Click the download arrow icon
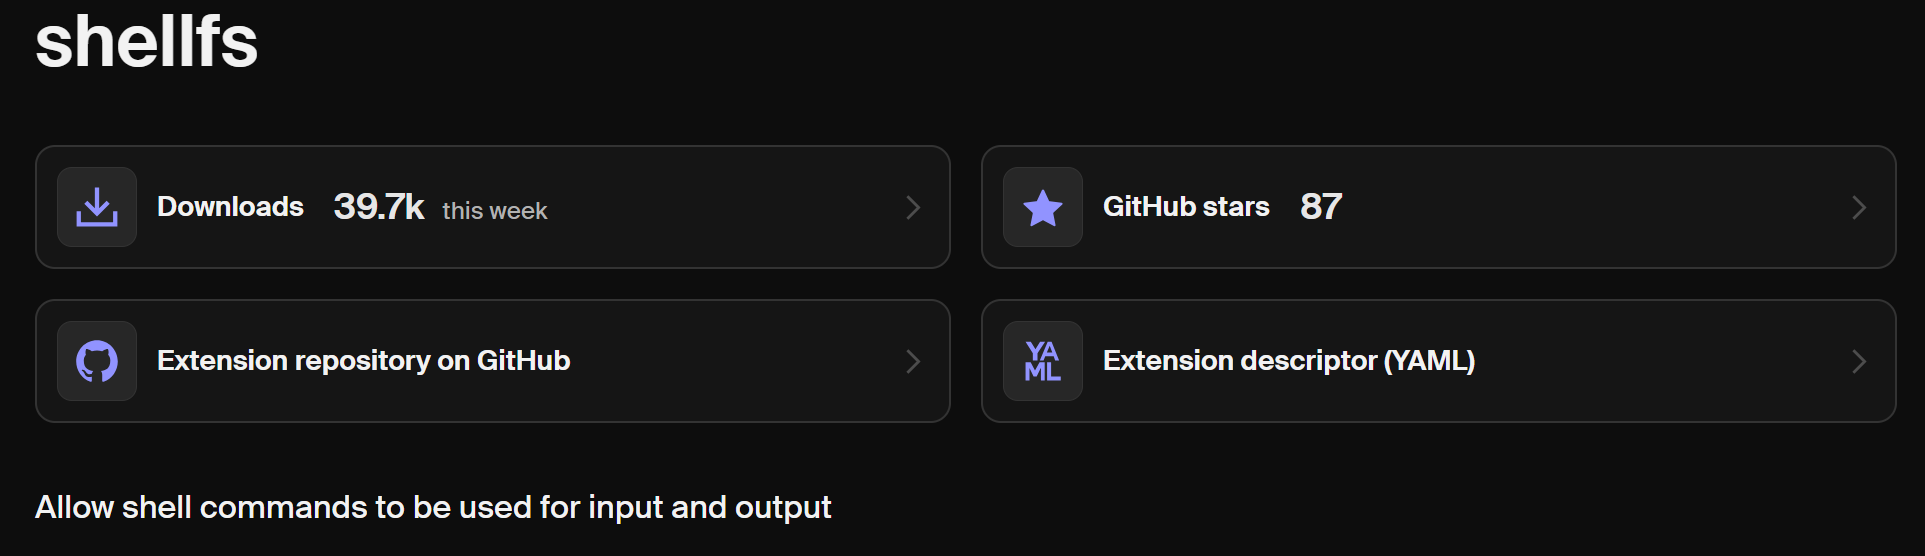The image size is (1925, 556). pos(97,207)
